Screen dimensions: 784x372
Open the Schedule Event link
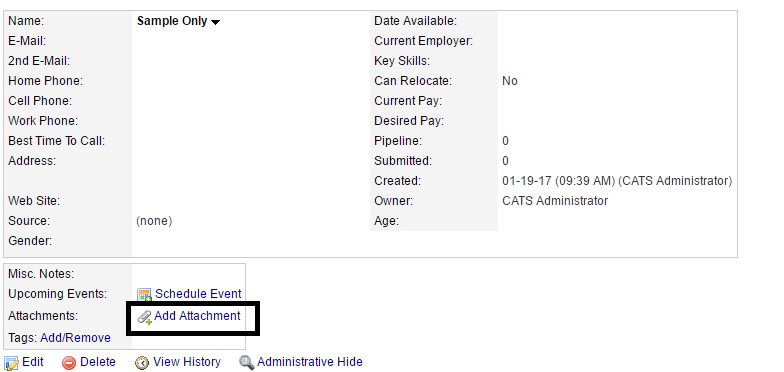tap(198, 294)
